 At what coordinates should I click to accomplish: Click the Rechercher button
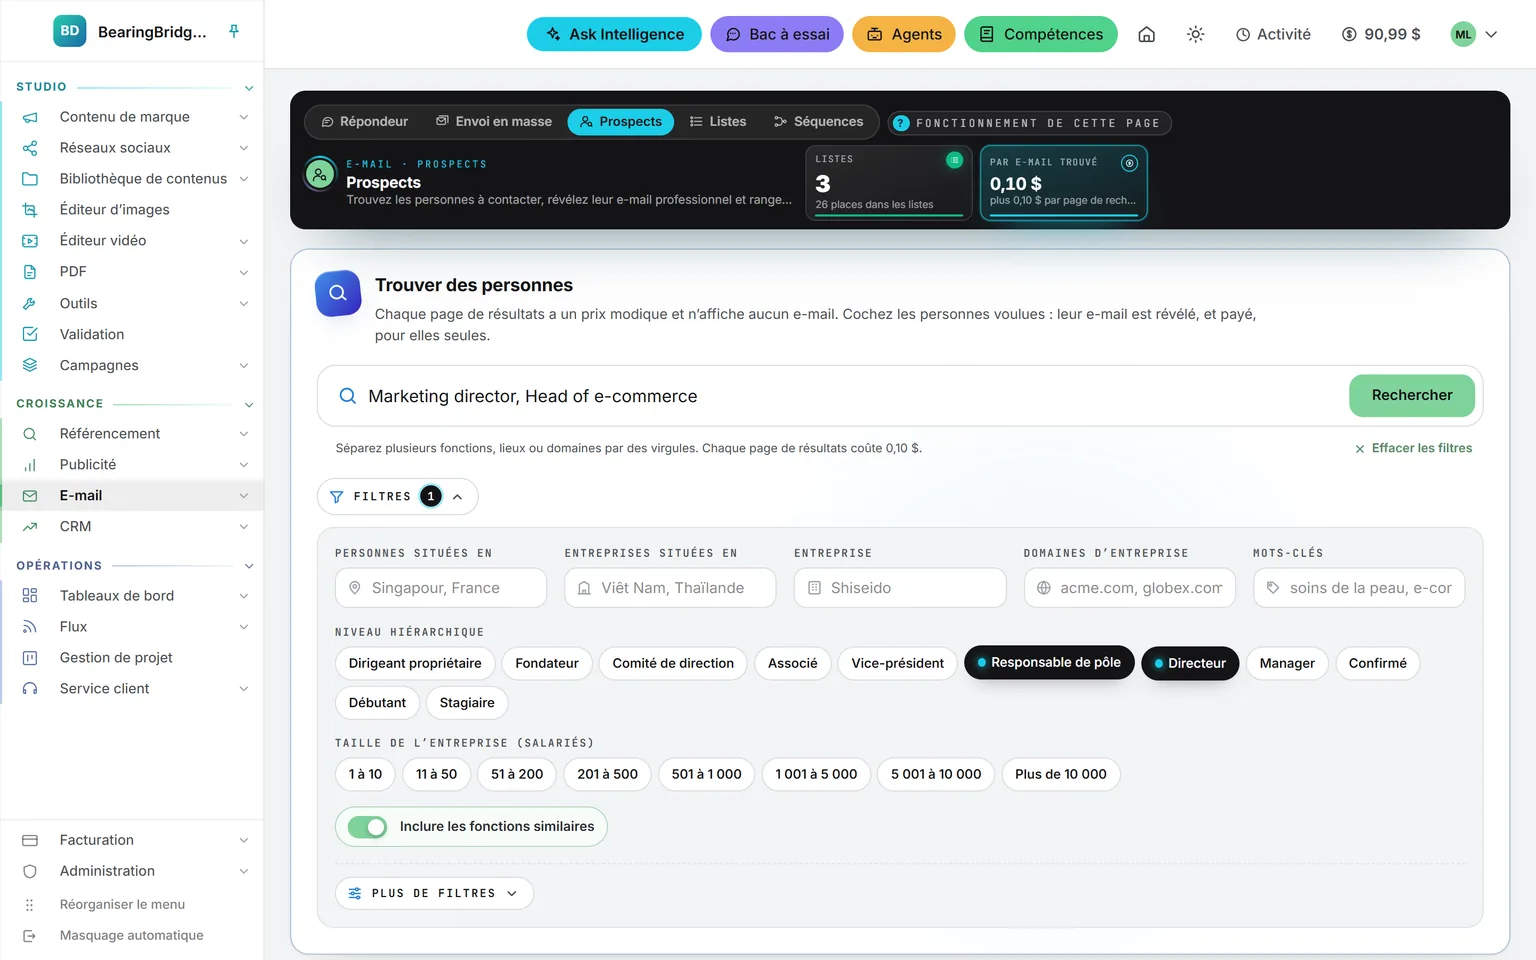click(x=1411, y=395)
